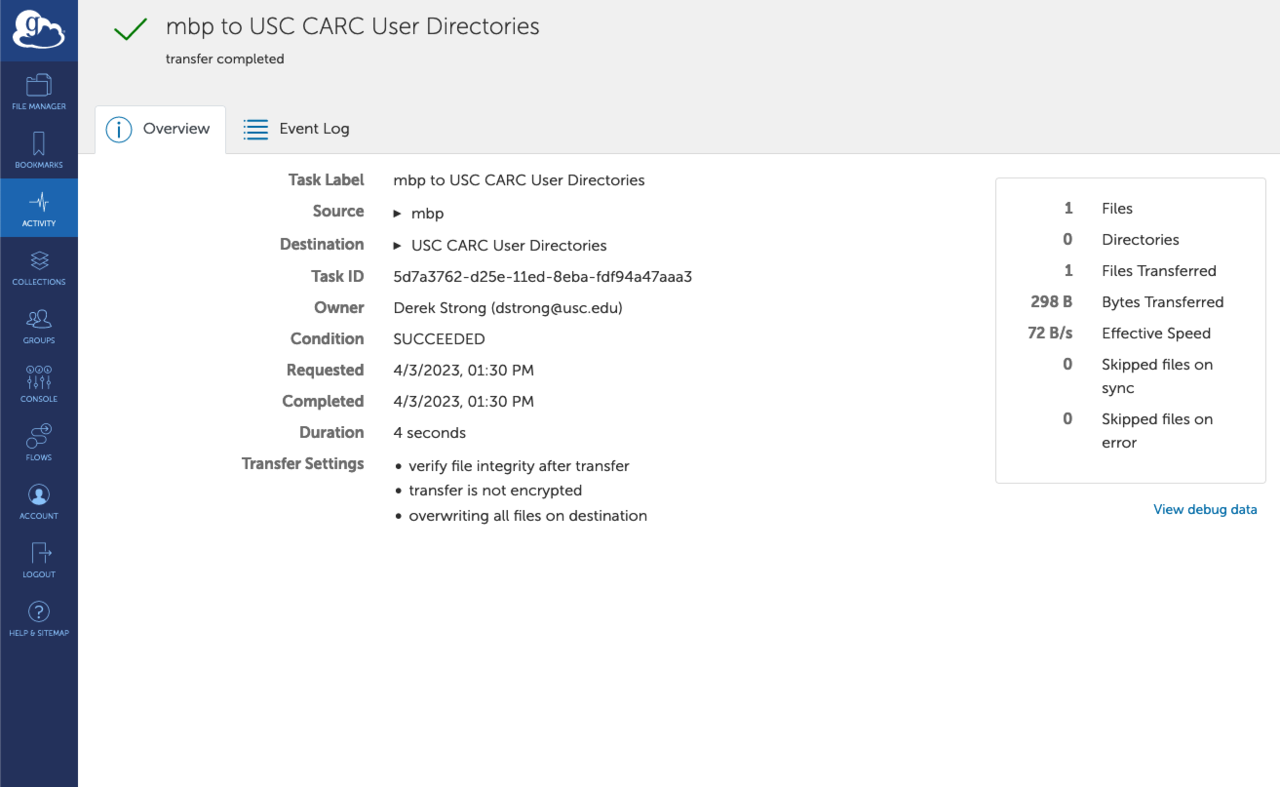The image size is (1280, 787).
Task: Click the Task ID value 5d7a3762-d25e-11ed-8eba-fdf94a47aaa3
Action: [x=543, y=277]
